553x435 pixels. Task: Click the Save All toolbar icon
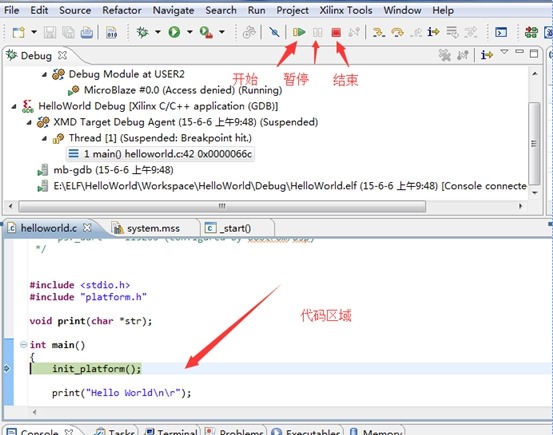pyautogui.click(x=68, y=32)
